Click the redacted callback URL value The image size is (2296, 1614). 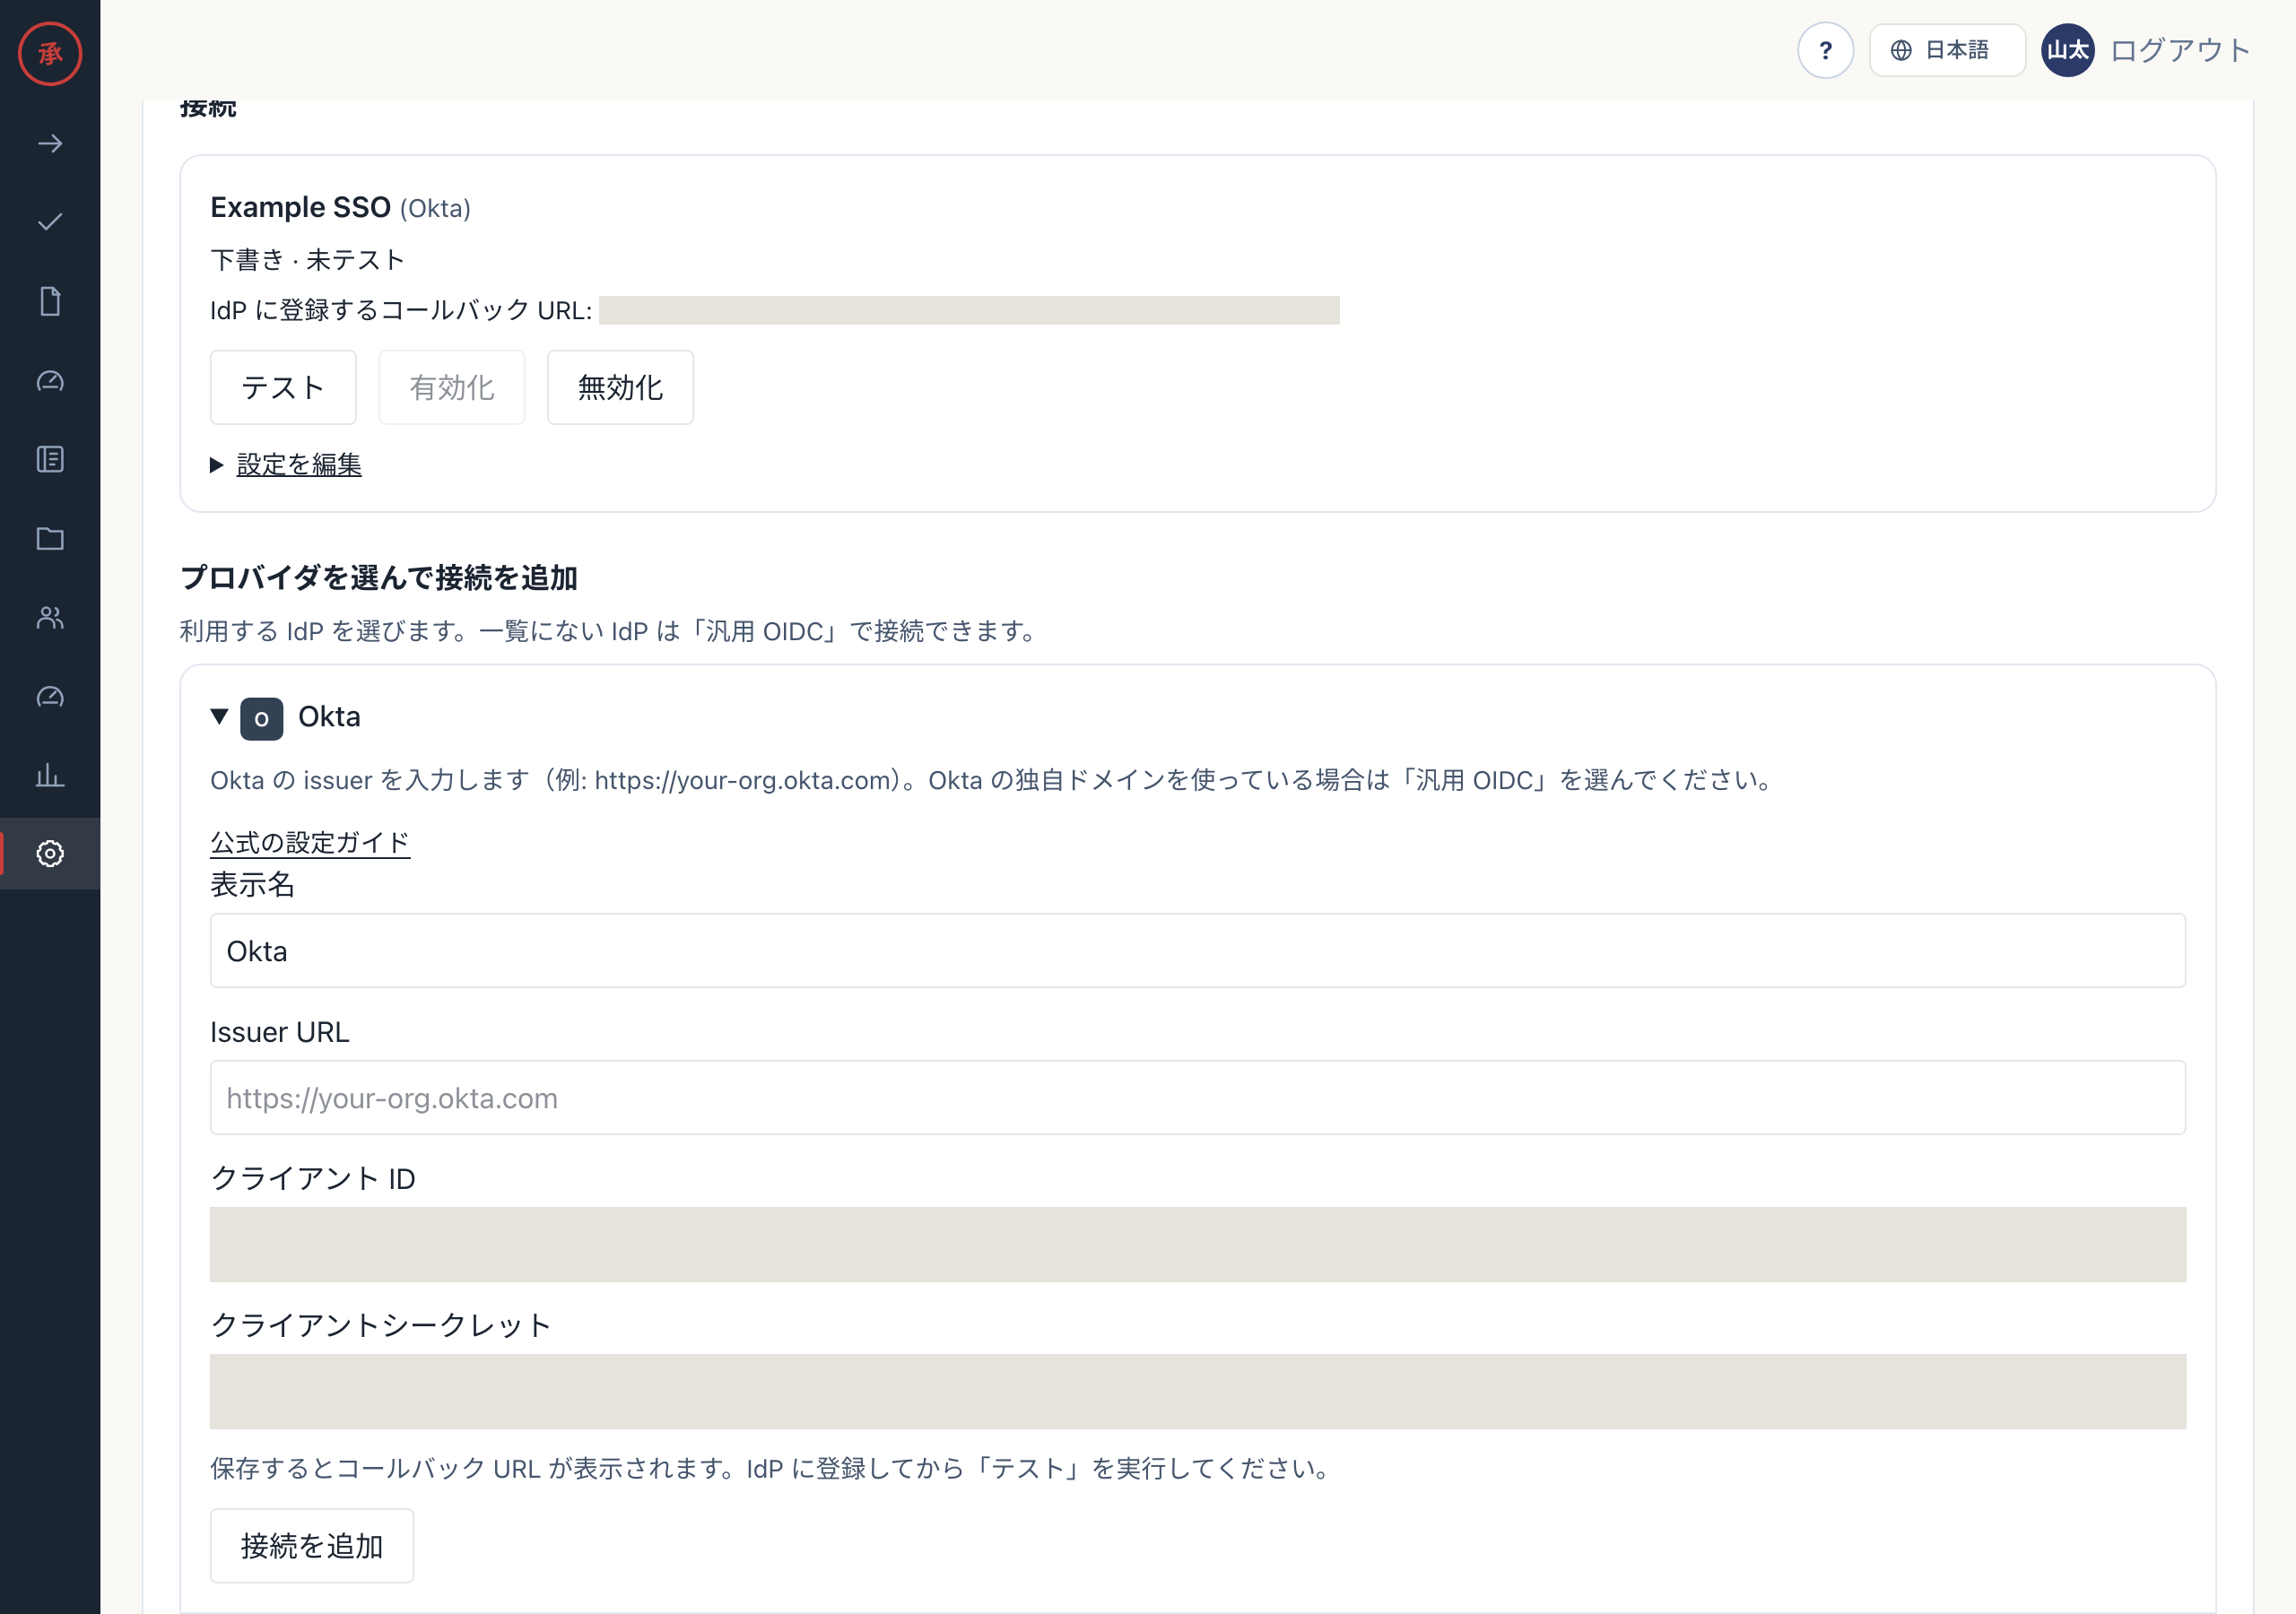[x=969, y=310]
